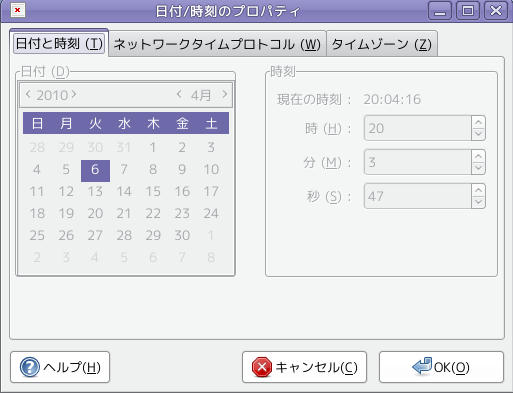Select day 4 in the 日 column
Screen dimensions: 513x393
coord(37,170)
